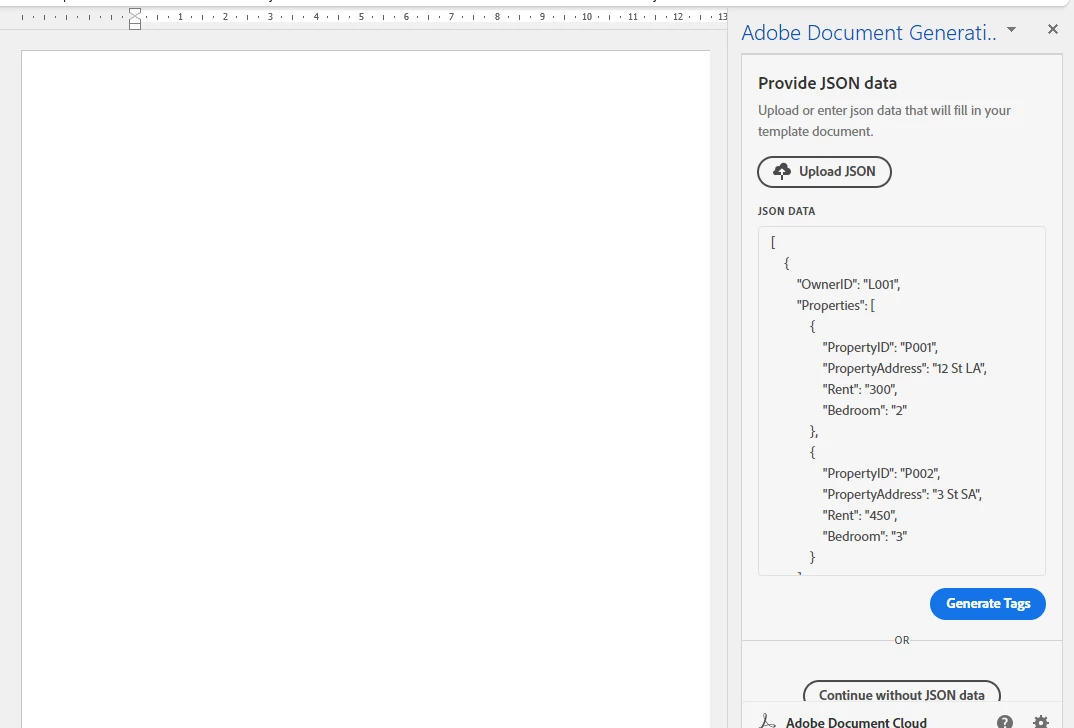Click the "PropertyAddress": "3 St SA" line
The image size is (1074, 728).
(902, 494)
